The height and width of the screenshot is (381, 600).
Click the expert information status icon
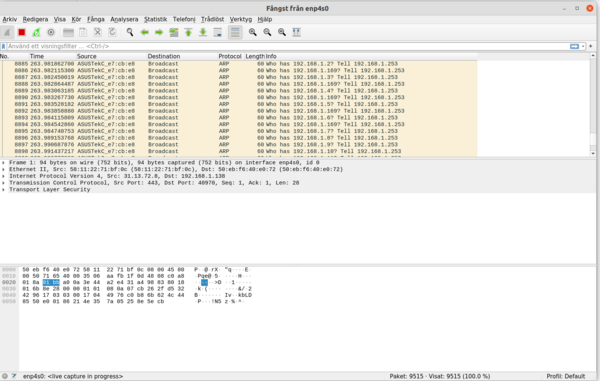pyautogui.click(x=5, y=376)
